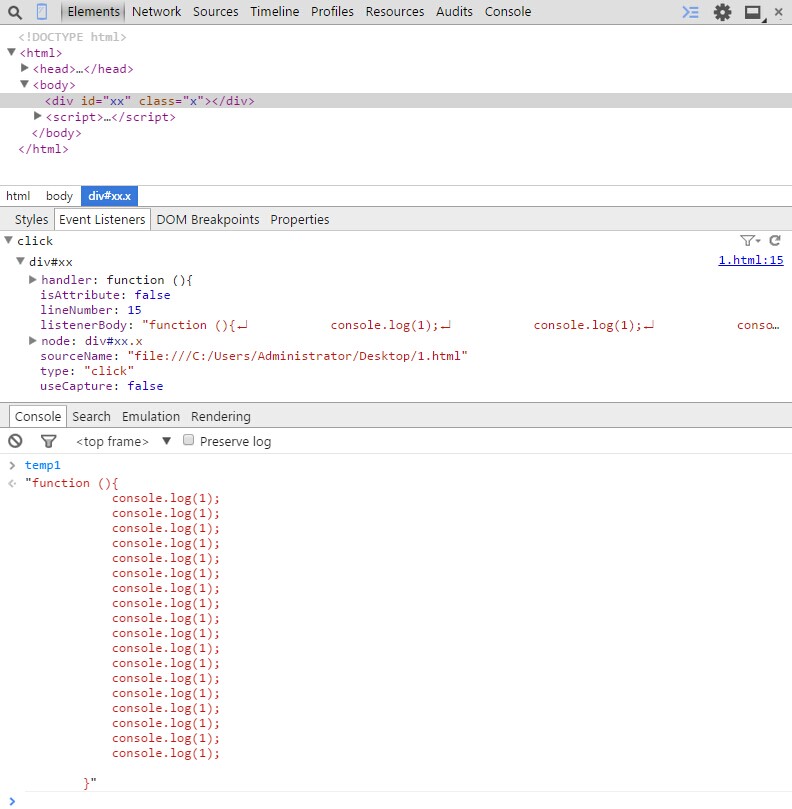This screenshot has height=809, width=792.
Task: Change dock side of DevTools
Action: tap(754, 12)
